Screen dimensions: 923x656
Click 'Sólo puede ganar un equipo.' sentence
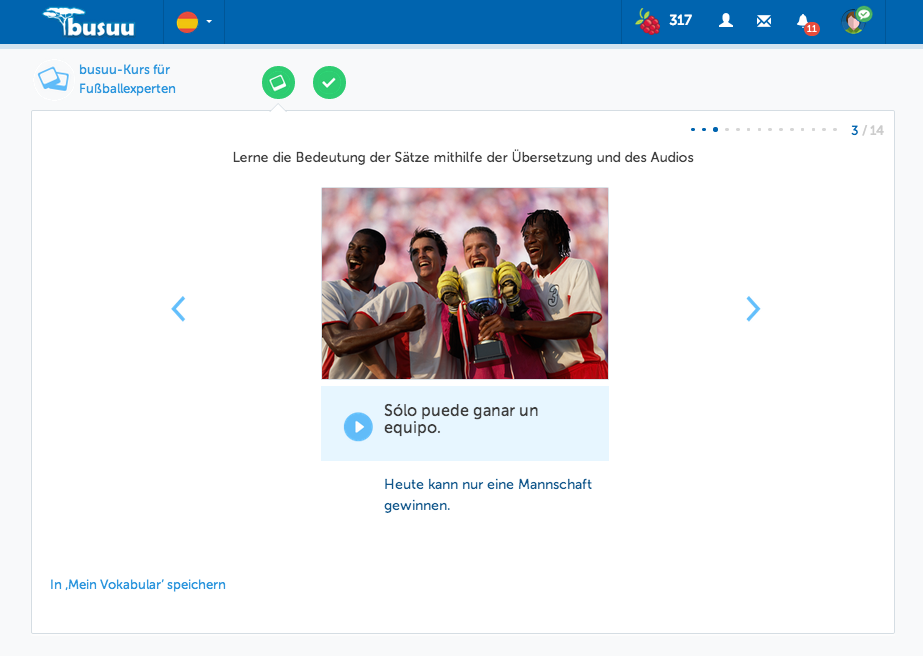pyautogui.click(x=461, y=419)
